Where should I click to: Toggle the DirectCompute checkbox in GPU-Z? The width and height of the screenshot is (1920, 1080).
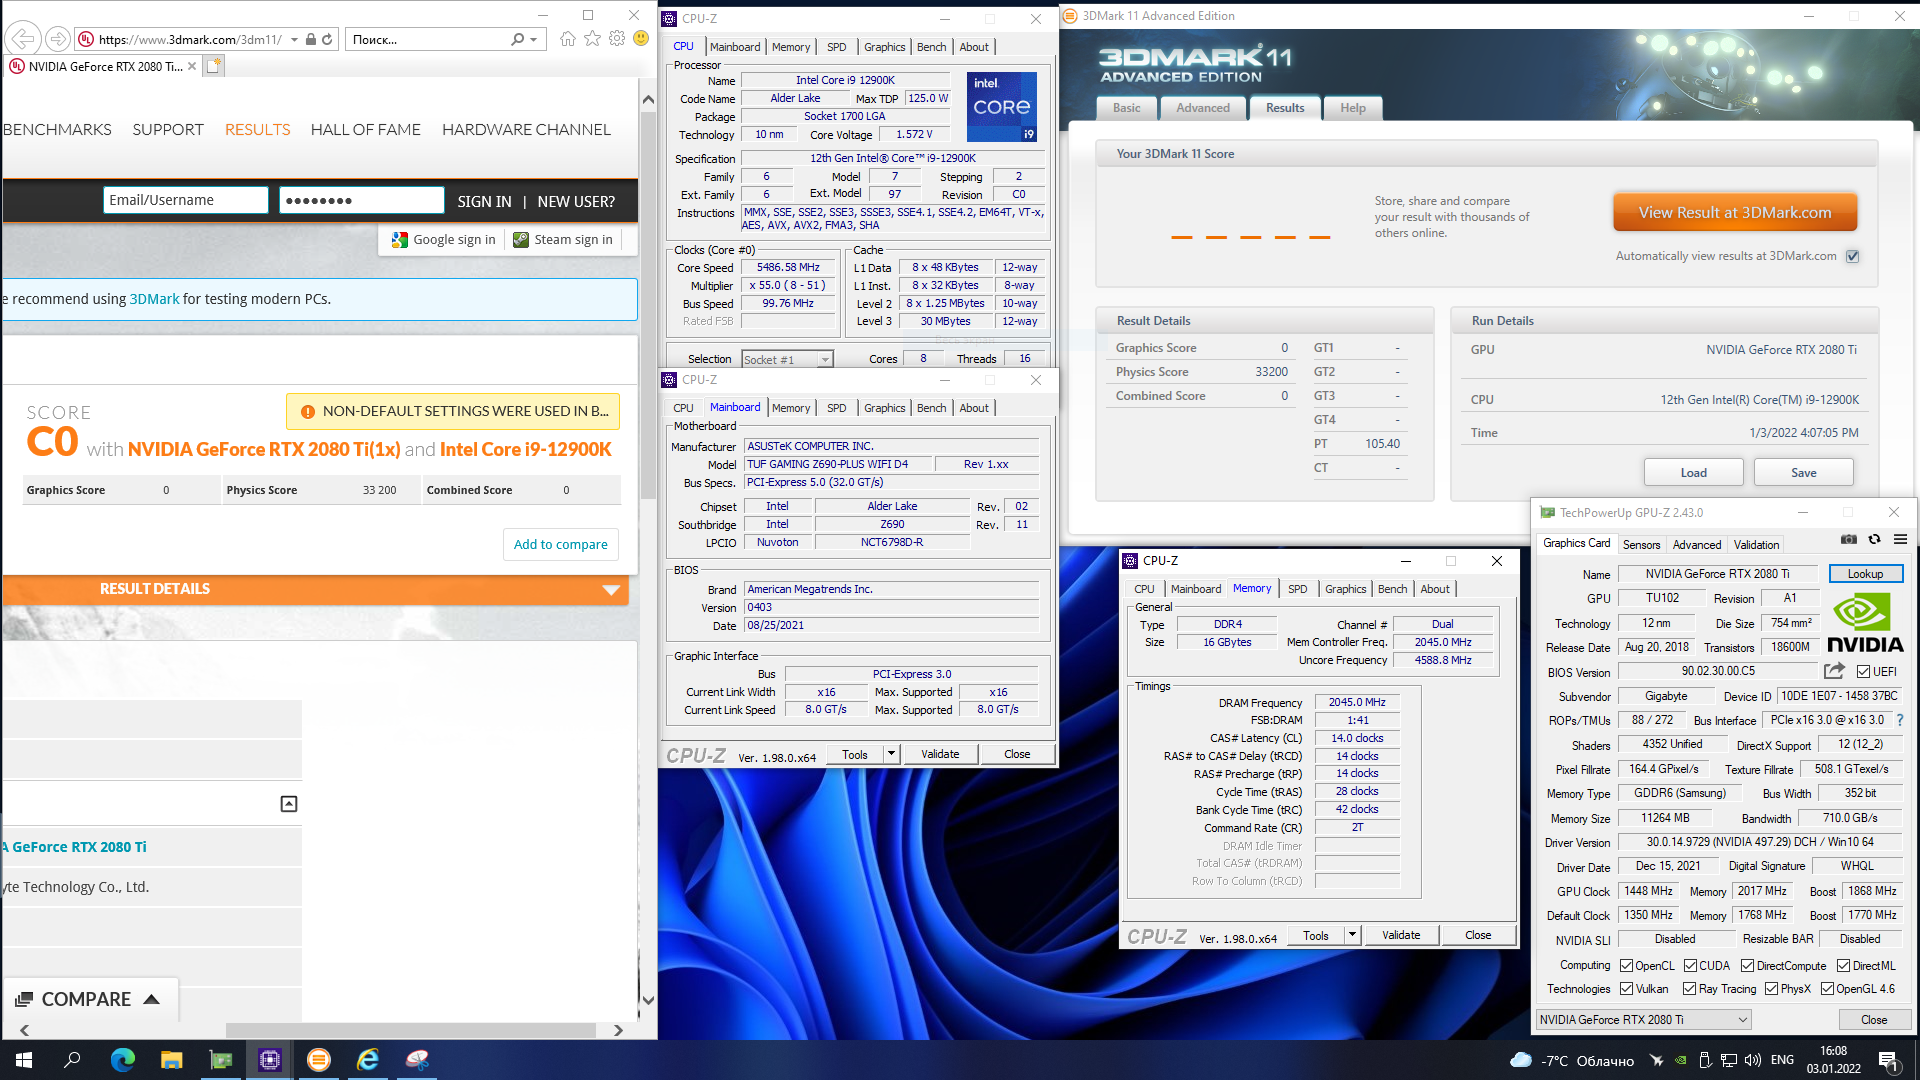tap(1748, 966)
